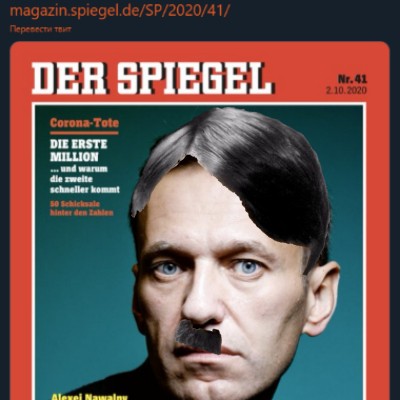
Task: Click the 'Перевести твит' translate link
Action: tap(41, 29)
